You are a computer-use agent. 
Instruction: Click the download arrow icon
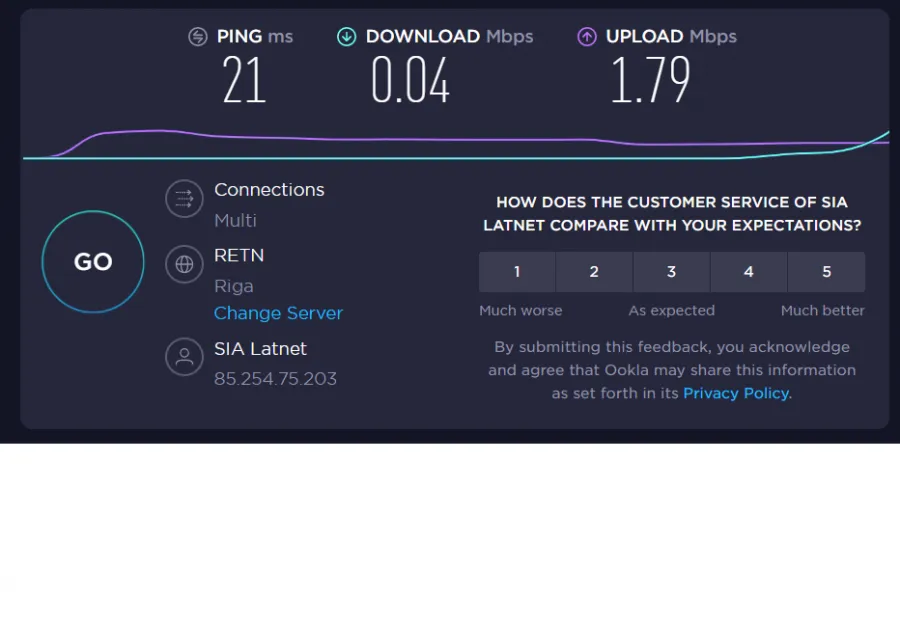click(x=347, y=37)
